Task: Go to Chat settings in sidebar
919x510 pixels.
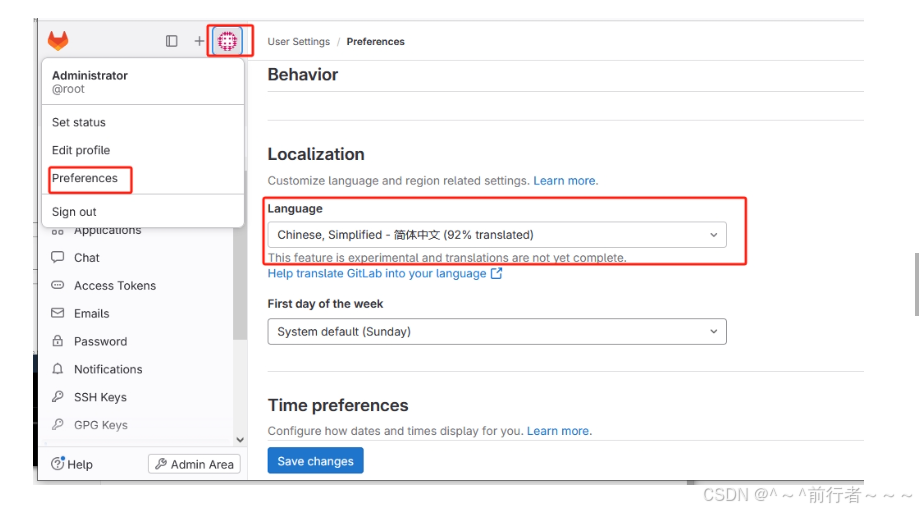Action: (87, 257)
